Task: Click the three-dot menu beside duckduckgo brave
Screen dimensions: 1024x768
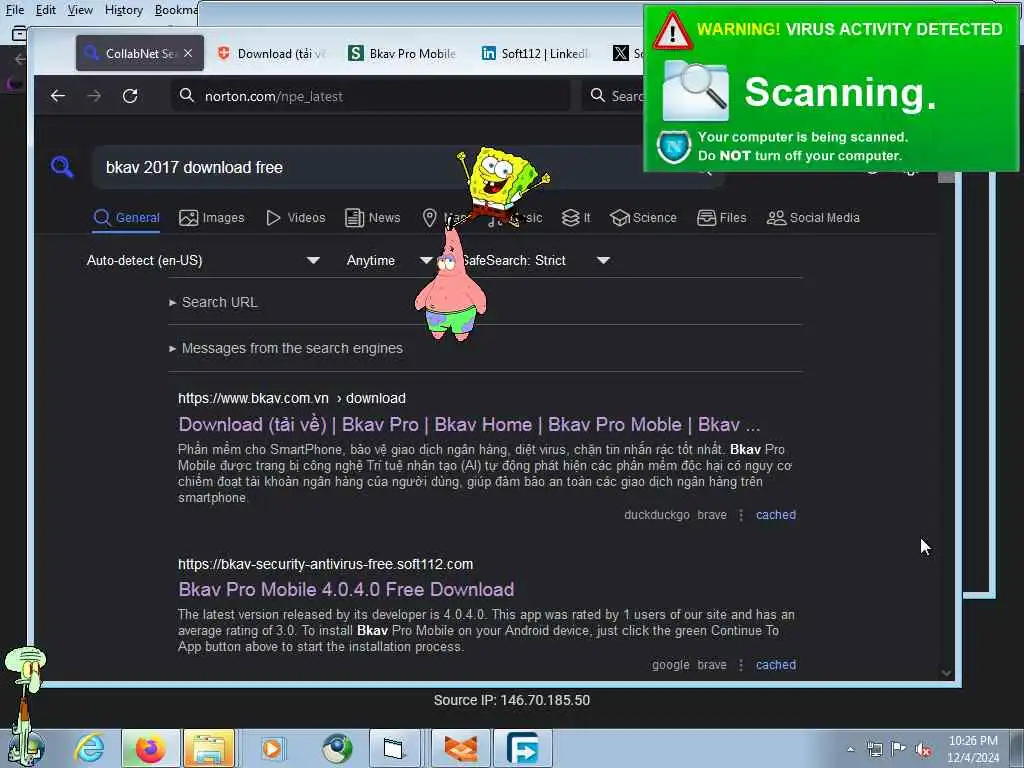Action: point(741,515)
